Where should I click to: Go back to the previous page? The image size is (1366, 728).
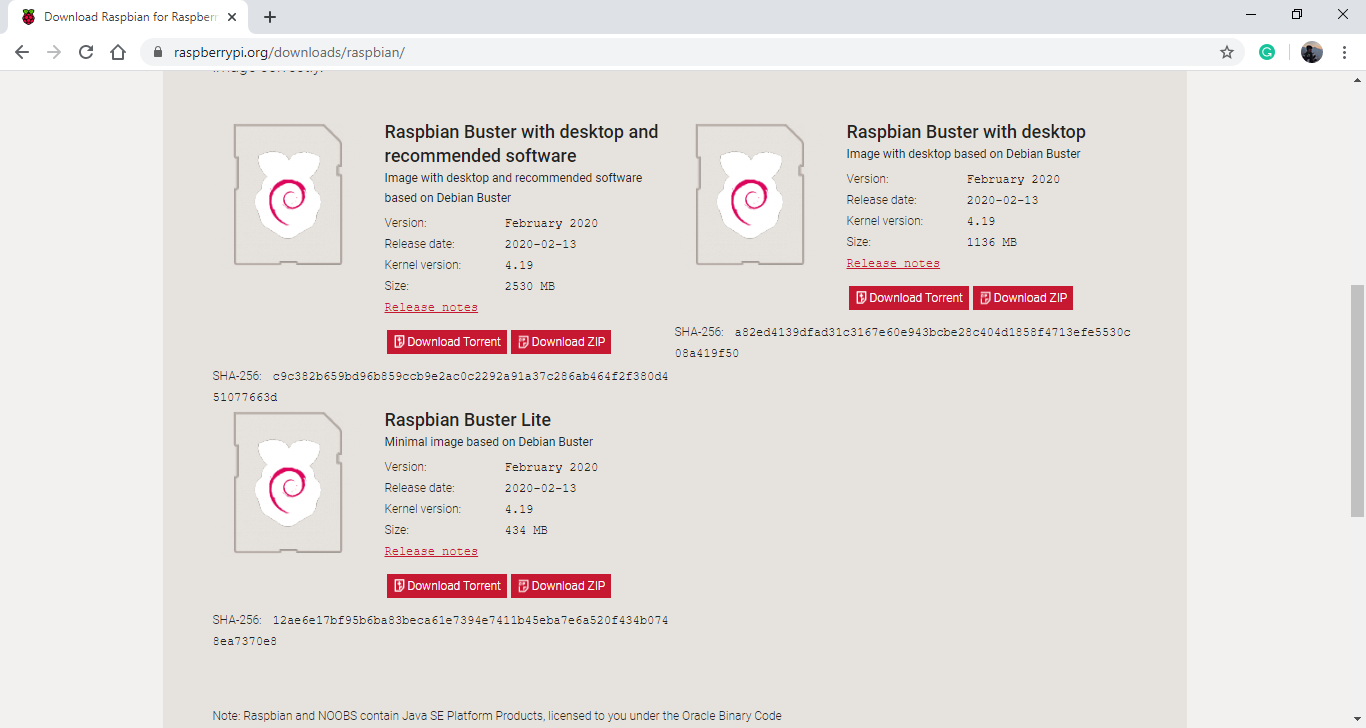(x=22, y=52)
